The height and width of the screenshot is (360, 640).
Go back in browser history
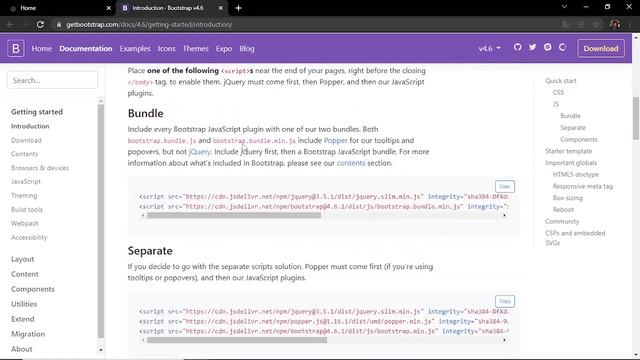pos(10,24)
